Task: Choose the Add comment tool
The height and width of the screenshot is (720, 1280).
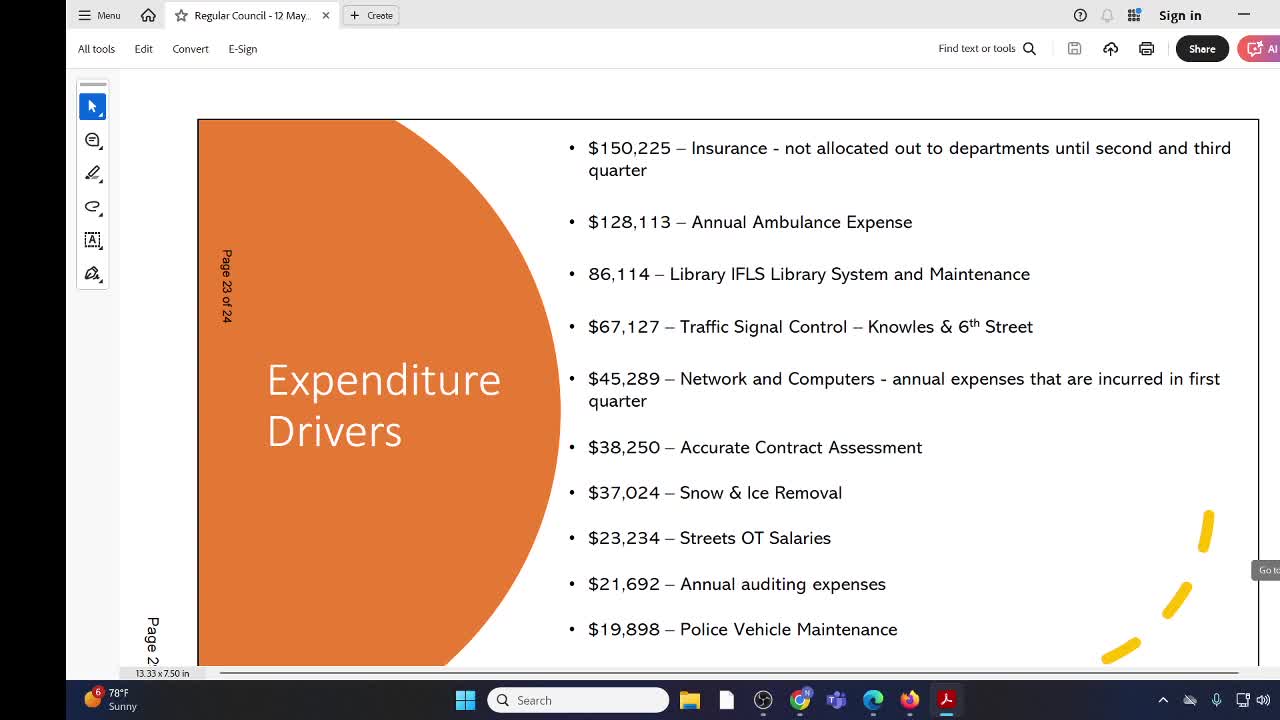Action: (x=92, y=140)
